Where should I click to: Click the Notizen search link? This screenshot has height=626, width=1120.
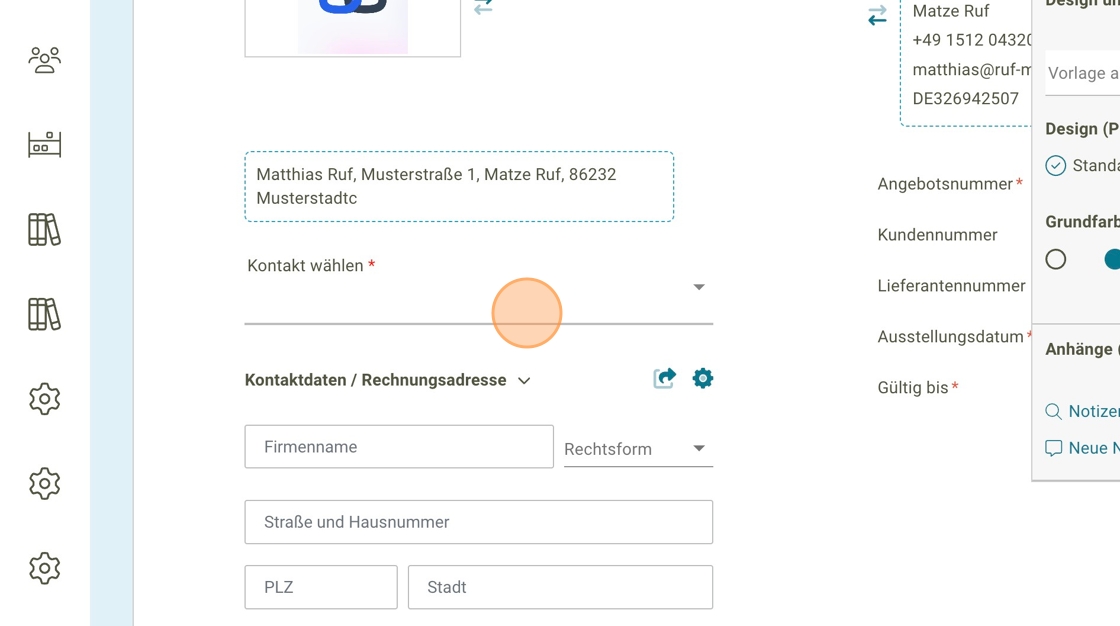tap(1090, 411)
